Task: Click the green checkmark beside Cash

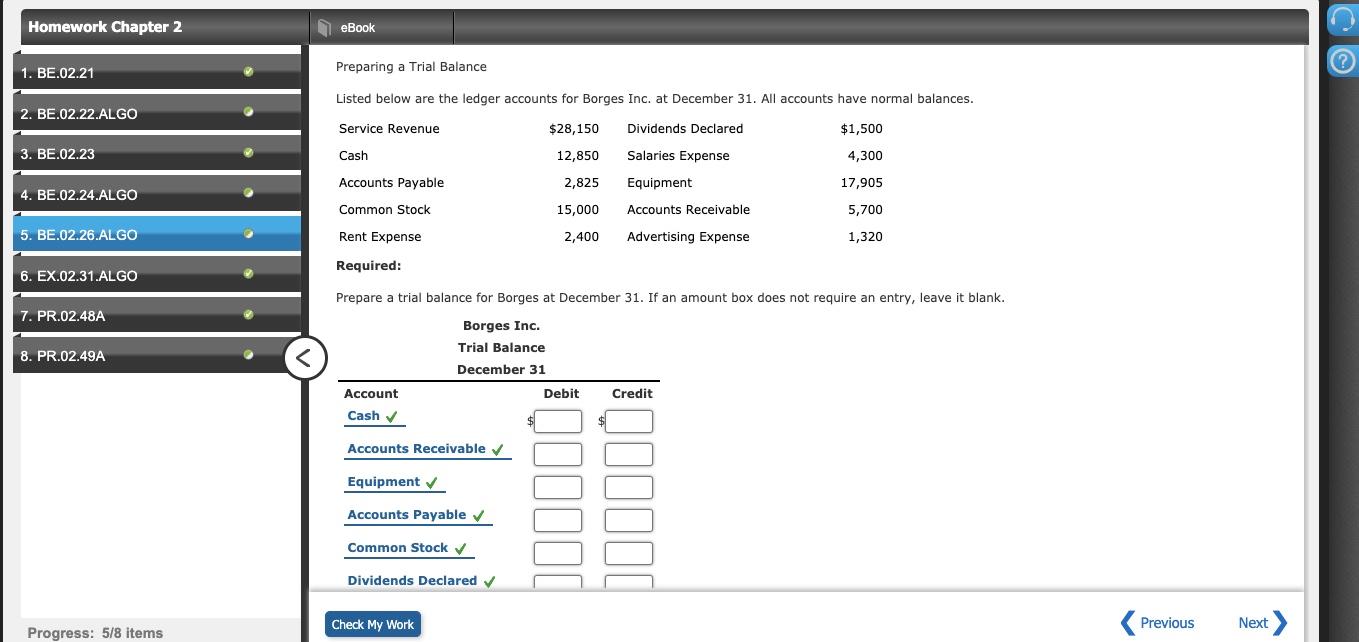Action: pyautogui.click(x=391, y=415)
